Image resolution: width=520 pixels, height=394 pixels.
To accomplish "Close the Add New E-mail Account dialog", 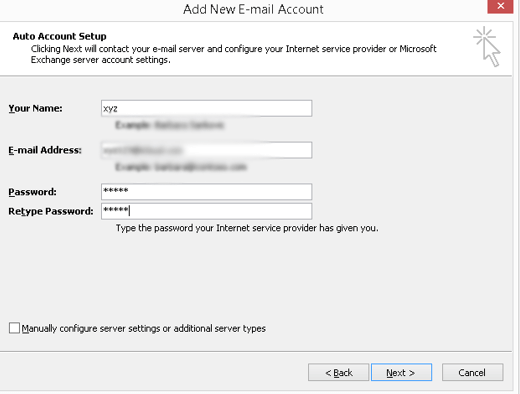I will point(500,6).
